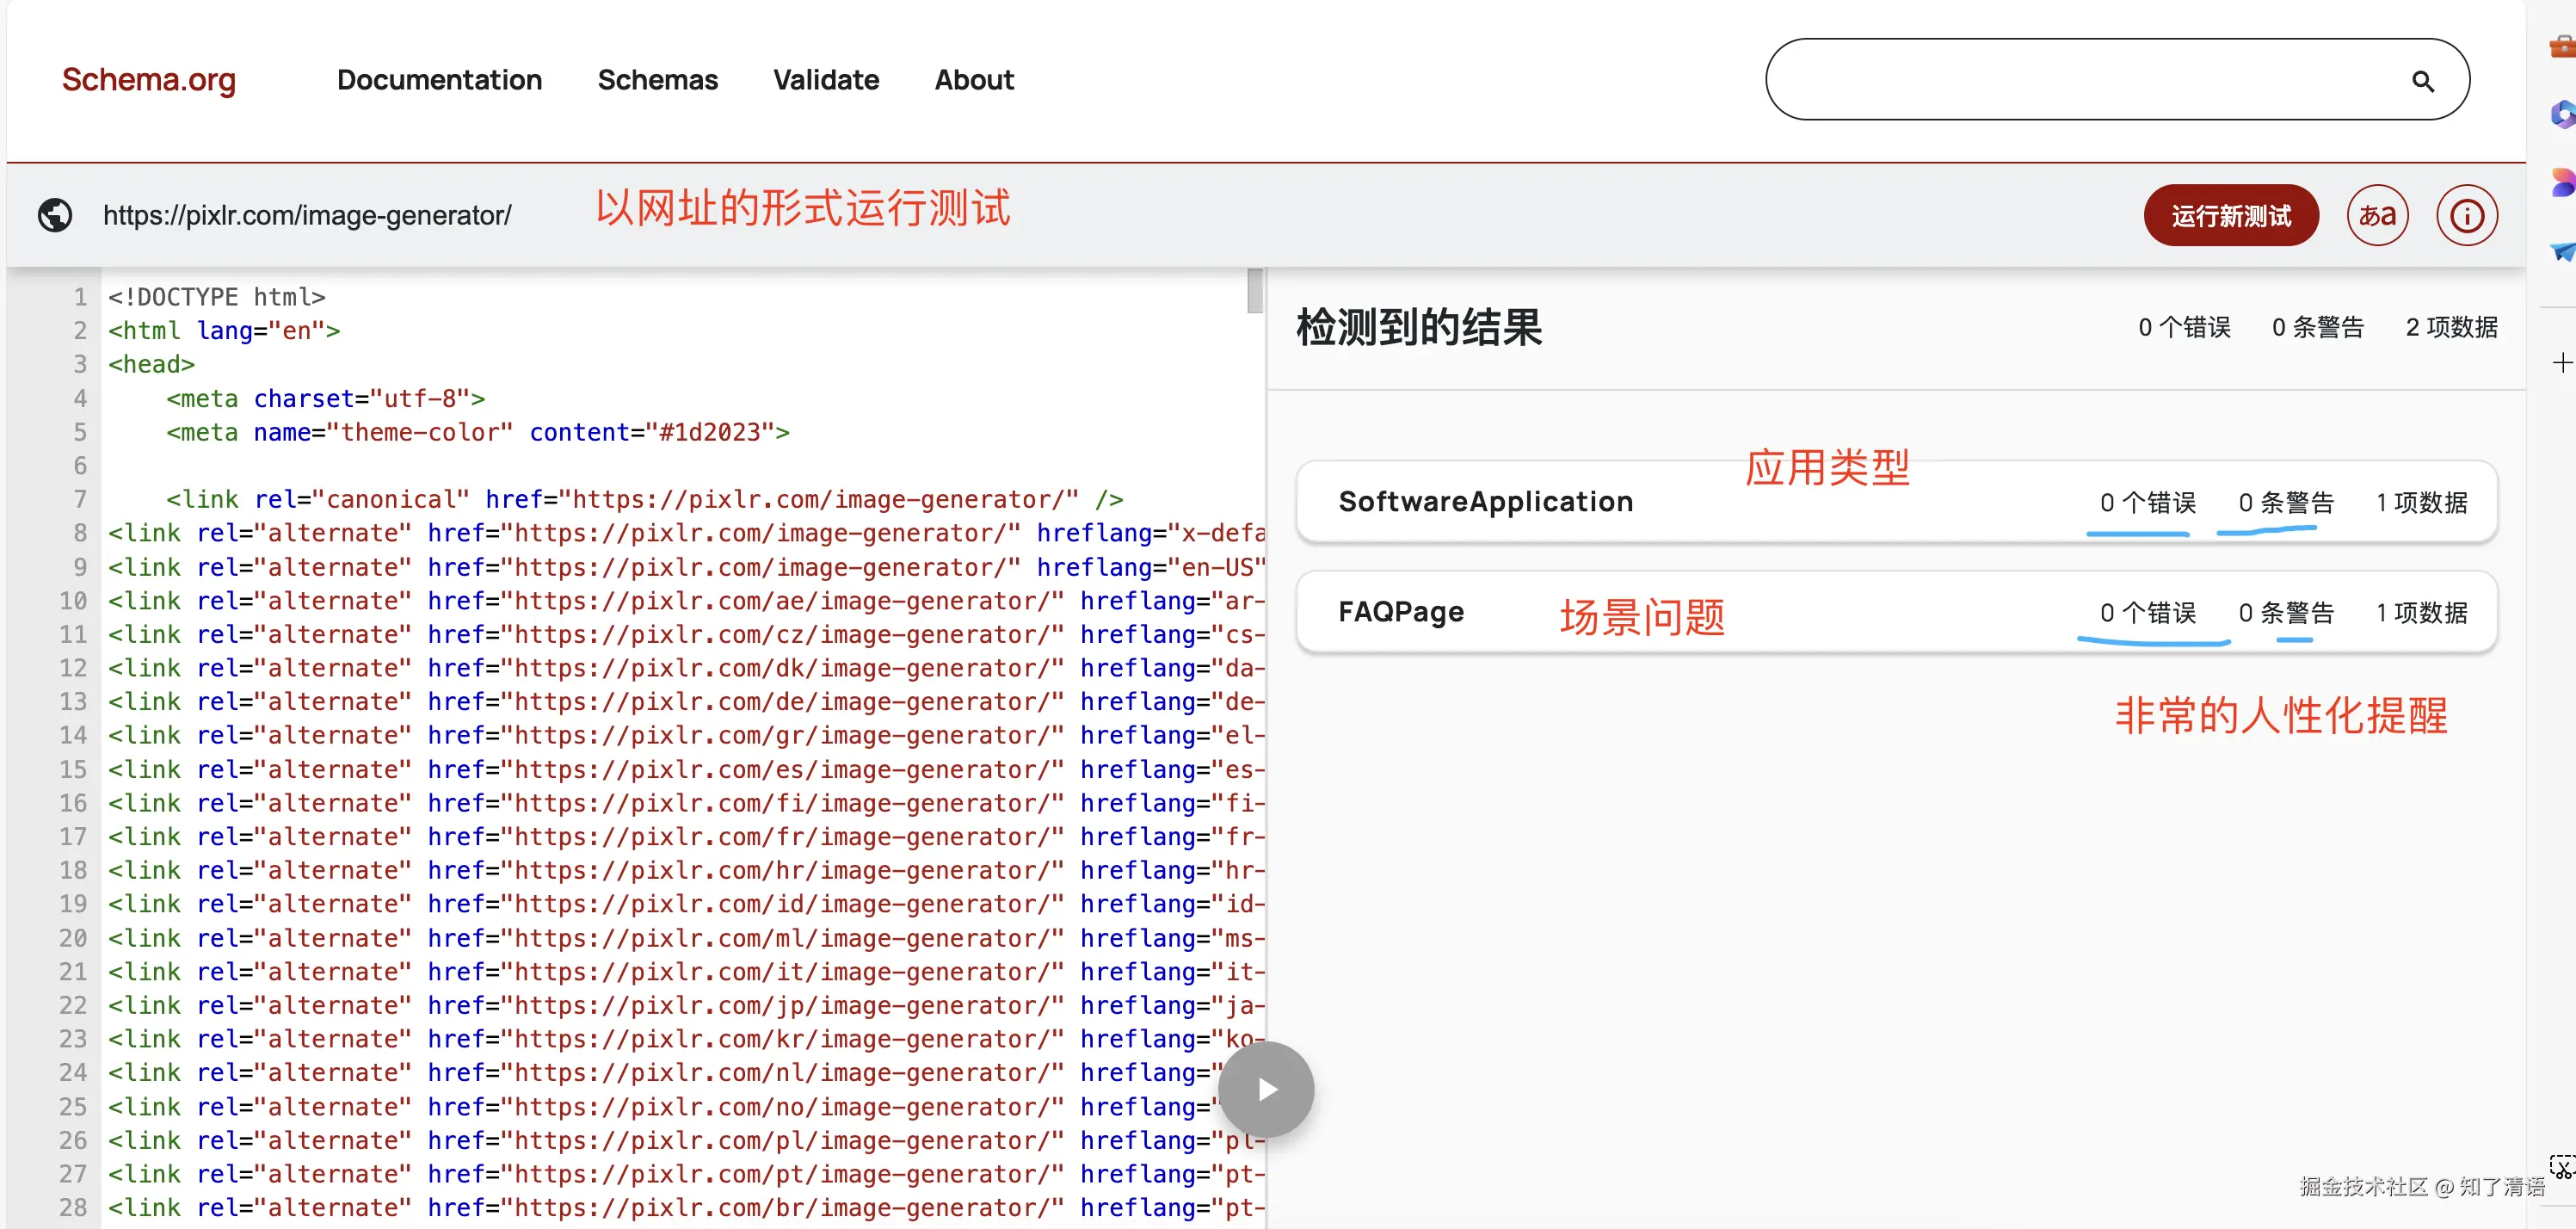Click the paper plane sidebar icon

[x=2562, y=250]
